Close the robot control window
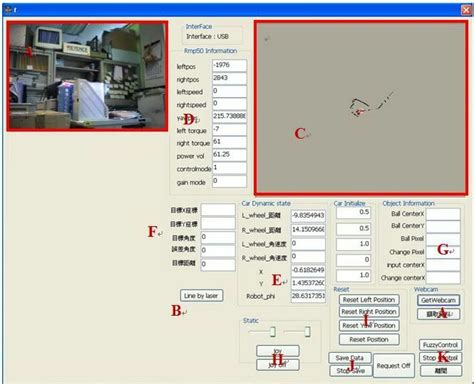This screenshot has width=474, height=384. click(466, 10)
